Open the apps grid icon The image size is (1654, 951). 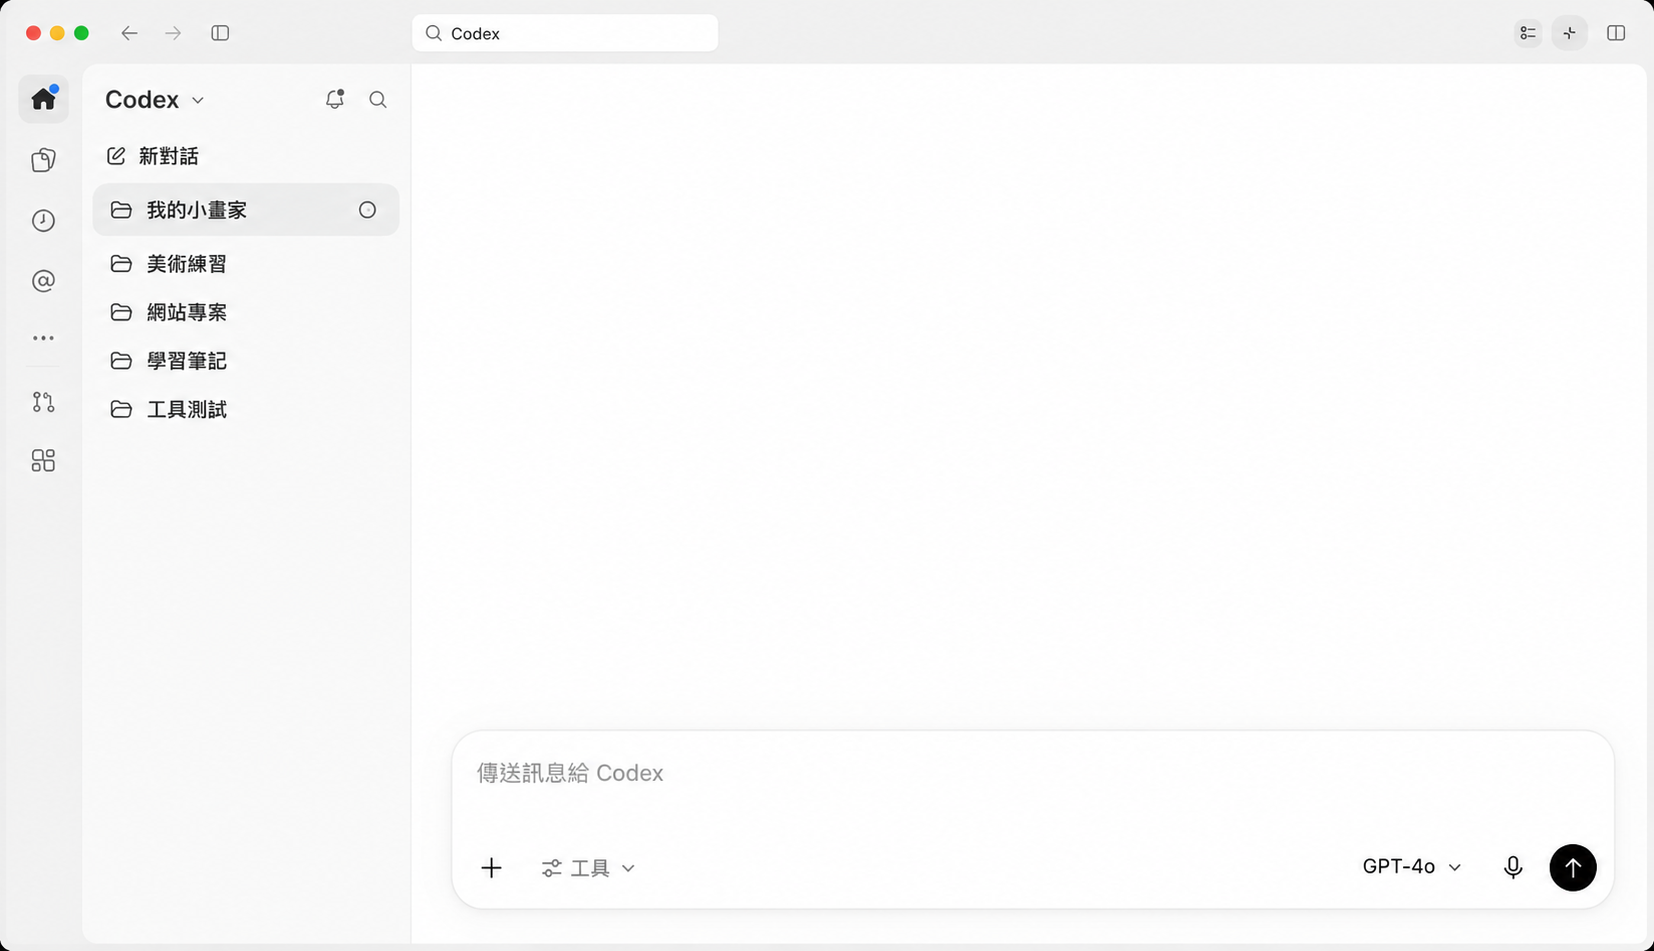[x=43, y=460]
